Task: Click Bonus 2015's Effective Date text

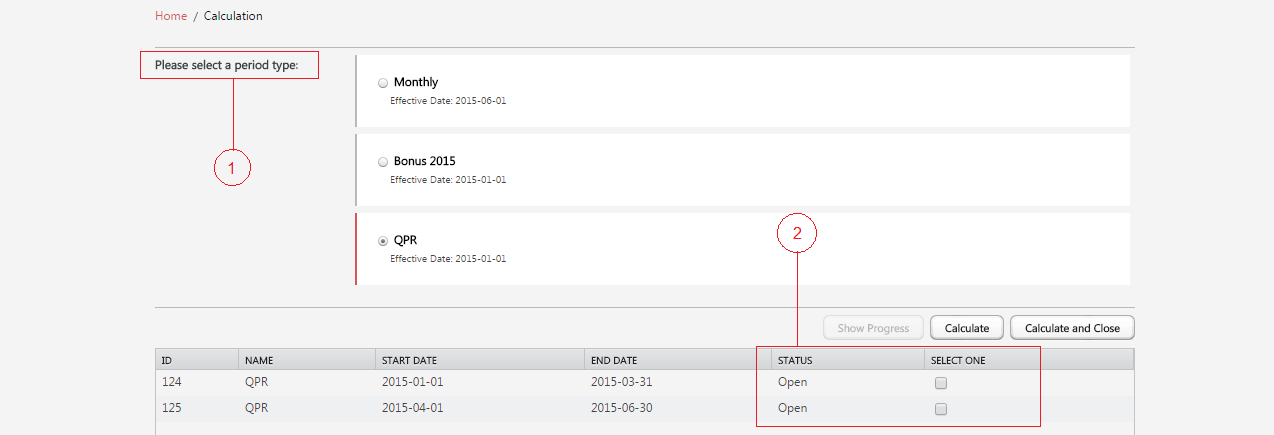Action: coord(448,180)
